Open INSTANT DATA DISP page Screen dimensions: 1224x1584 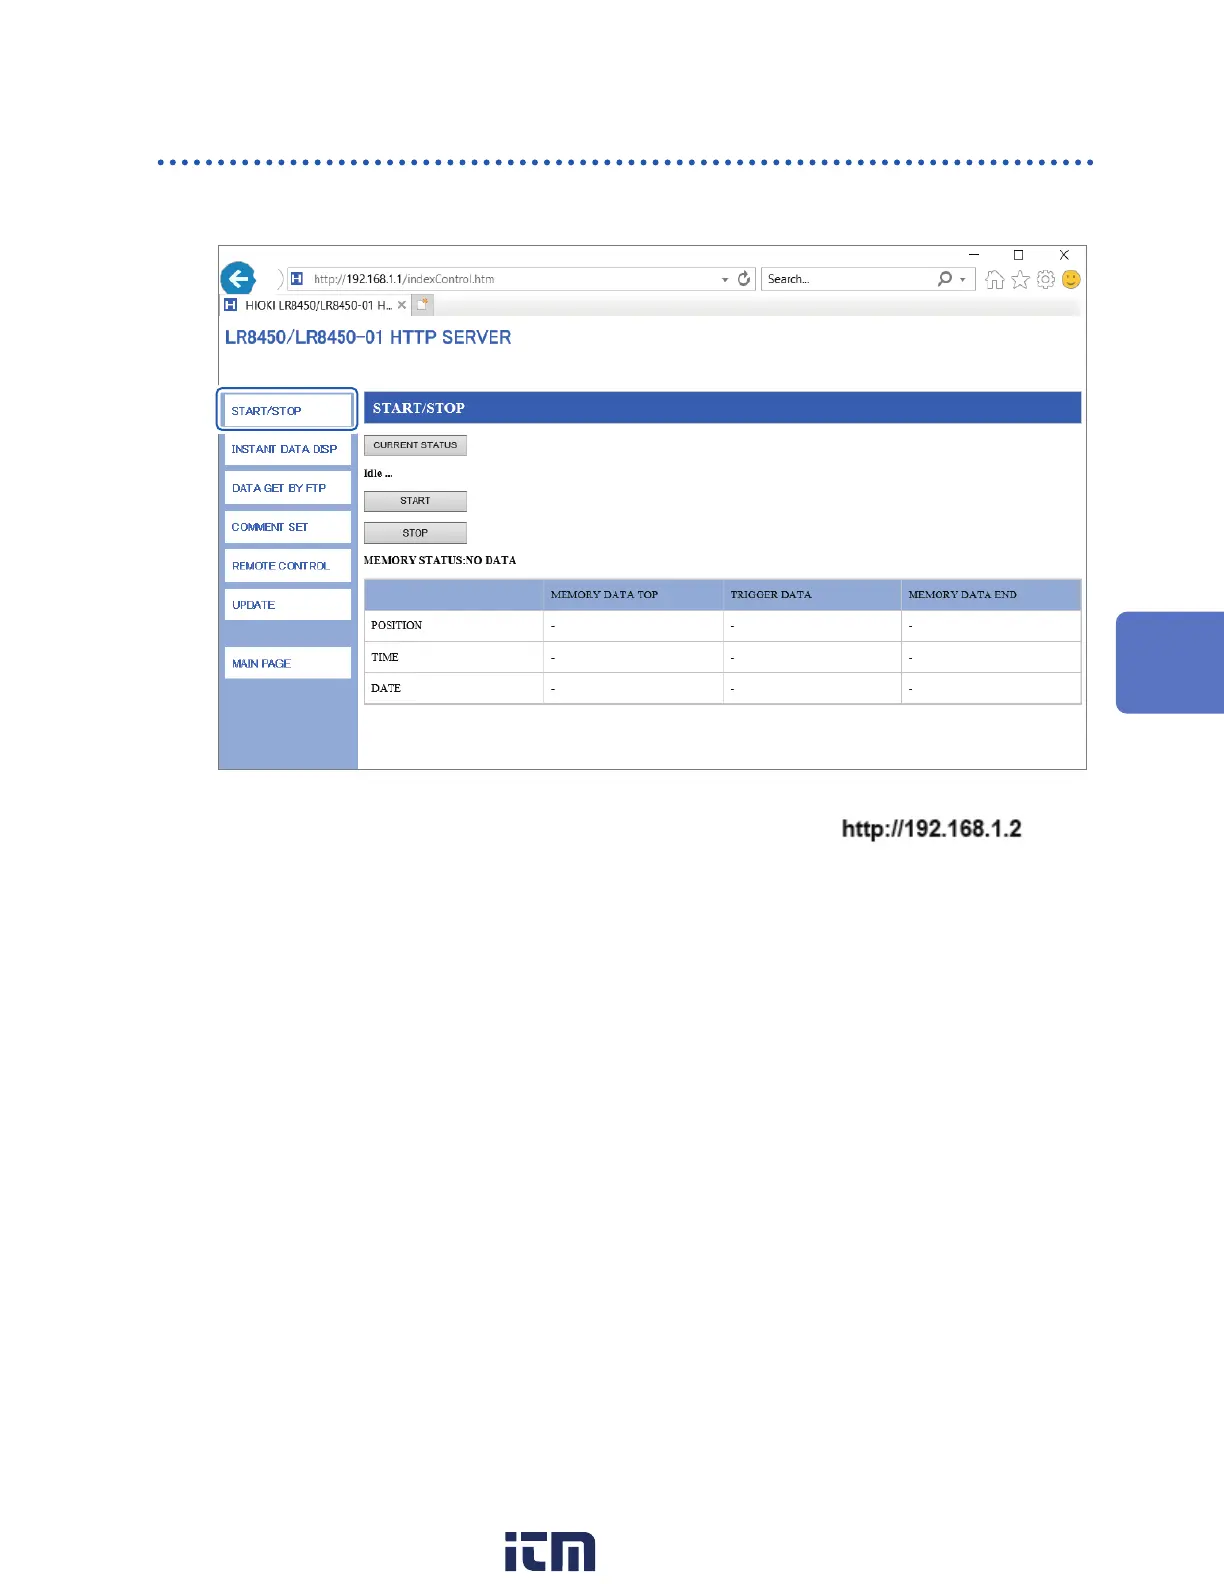pyautogui.click(x=288, y=449)
